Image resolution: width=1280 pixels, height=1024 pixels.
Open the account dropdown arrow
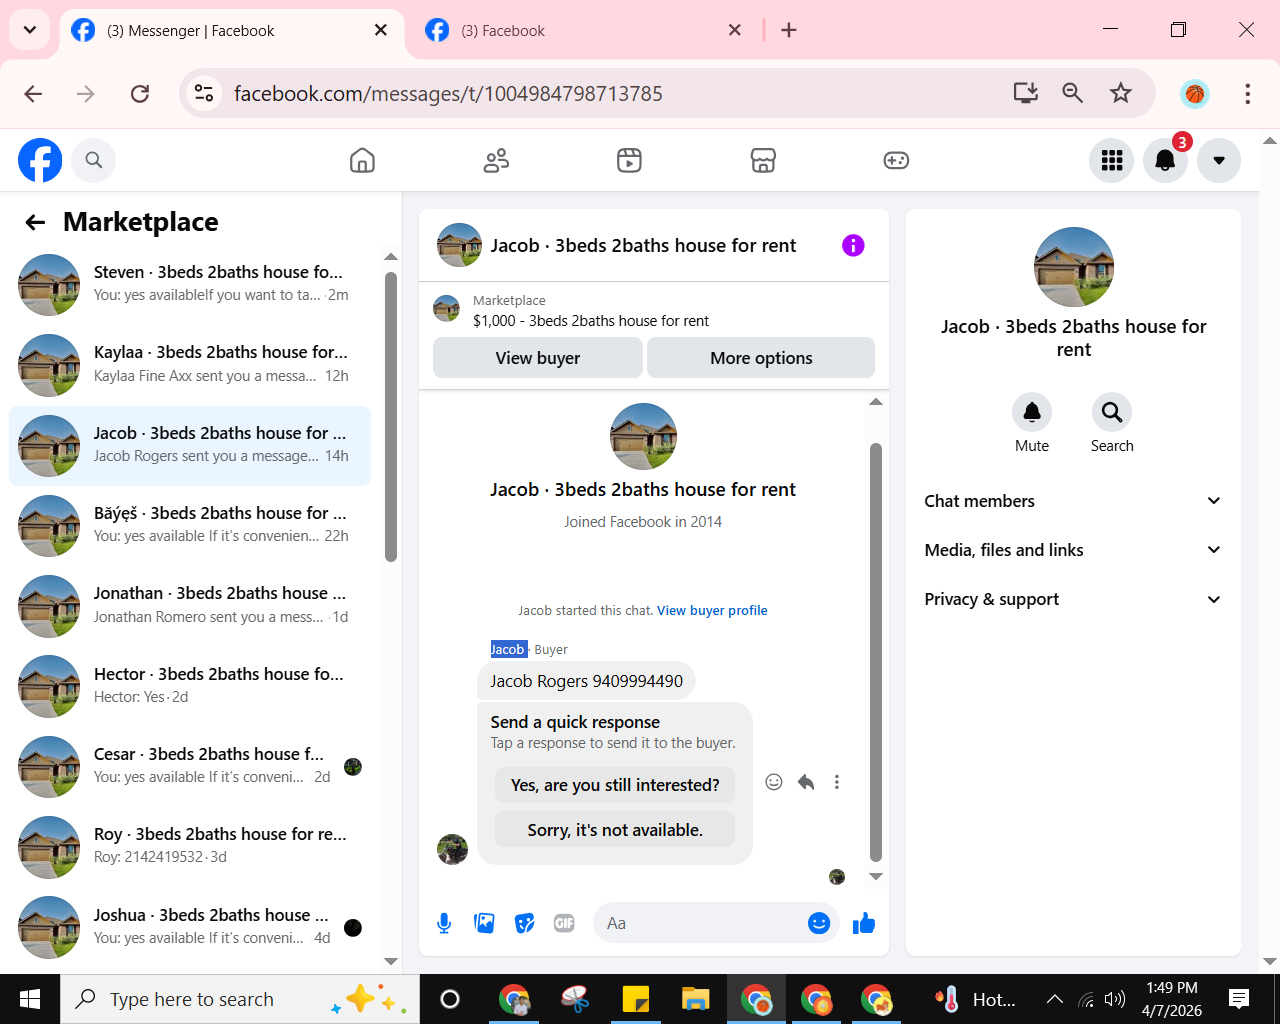click(1219, 160)
